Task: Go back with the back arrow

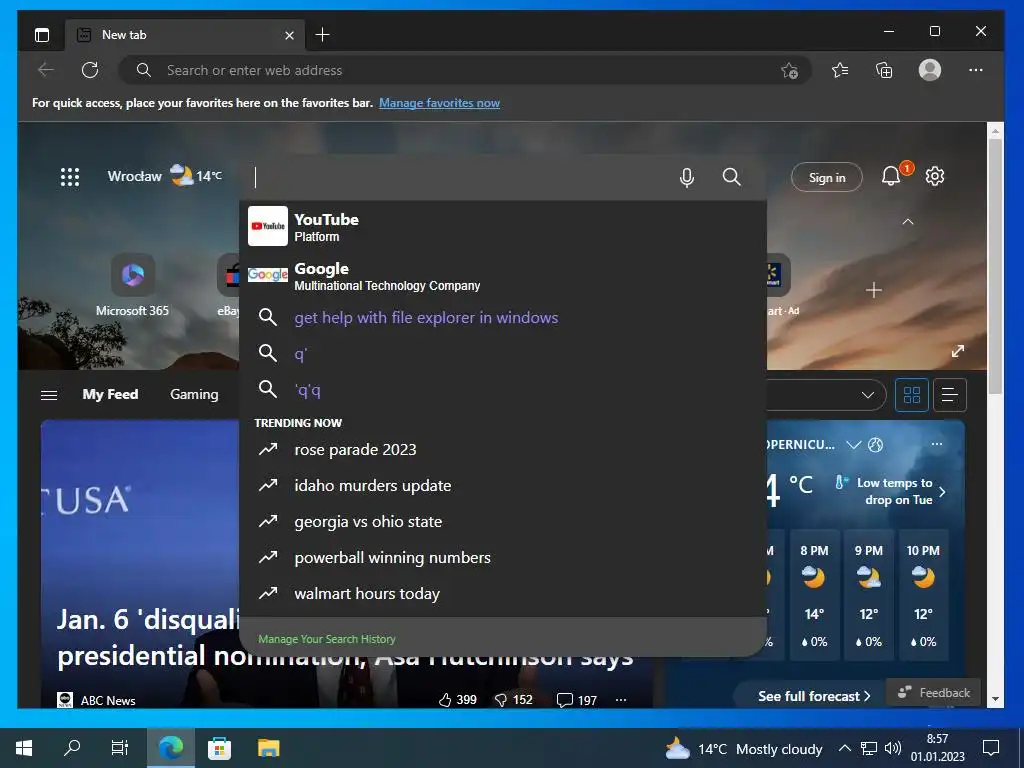Action: pos(46,70)
